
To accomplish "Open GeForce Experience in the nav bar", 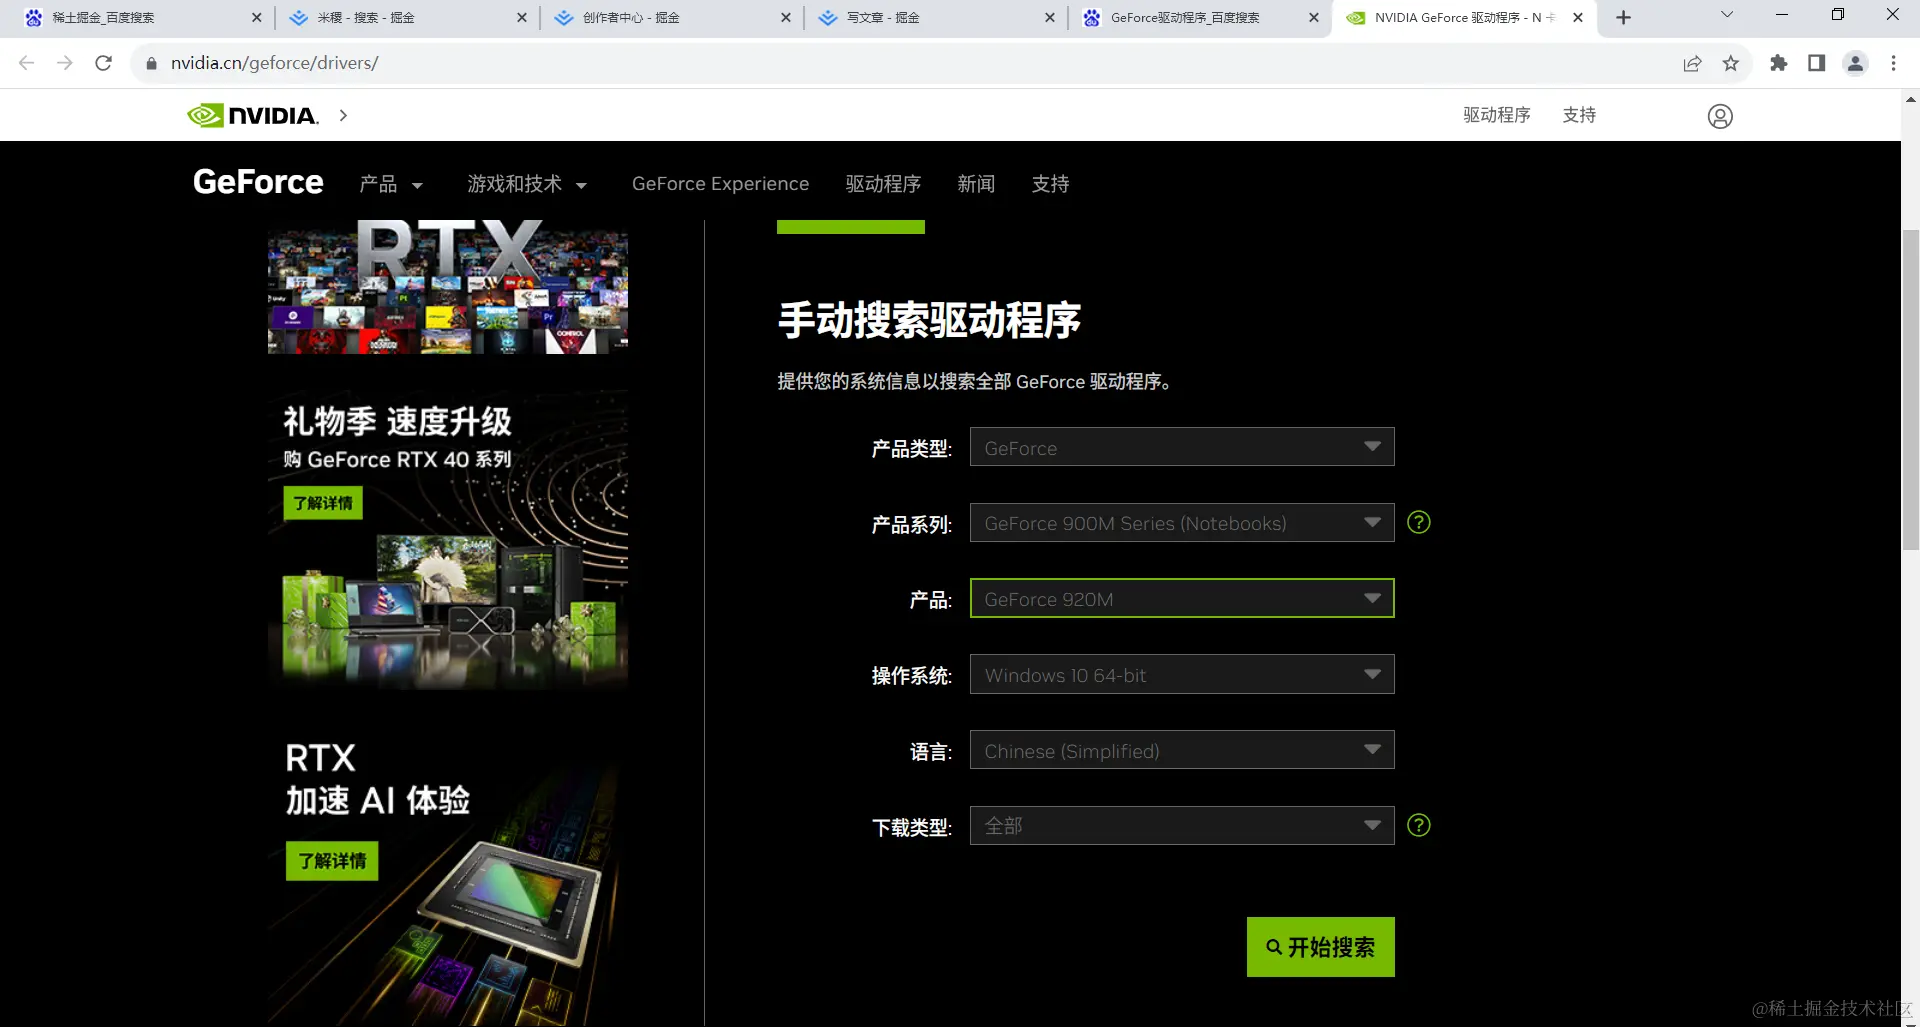I will tap(720, 184).
